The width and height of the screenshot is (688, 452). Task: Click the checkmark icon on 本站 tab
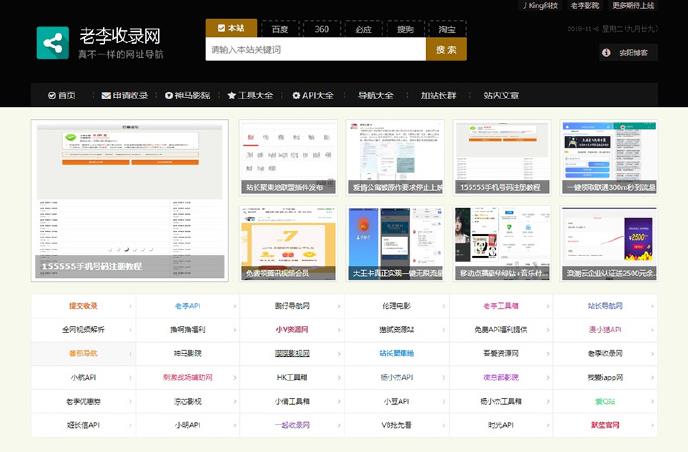(221, 28)
